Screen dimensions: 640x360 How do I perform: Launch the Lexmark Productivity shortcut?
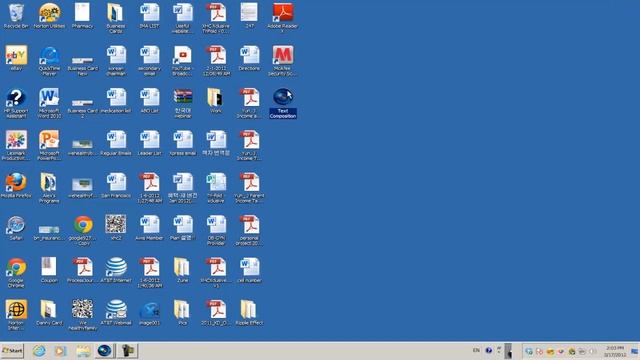[x=16, y=146]
